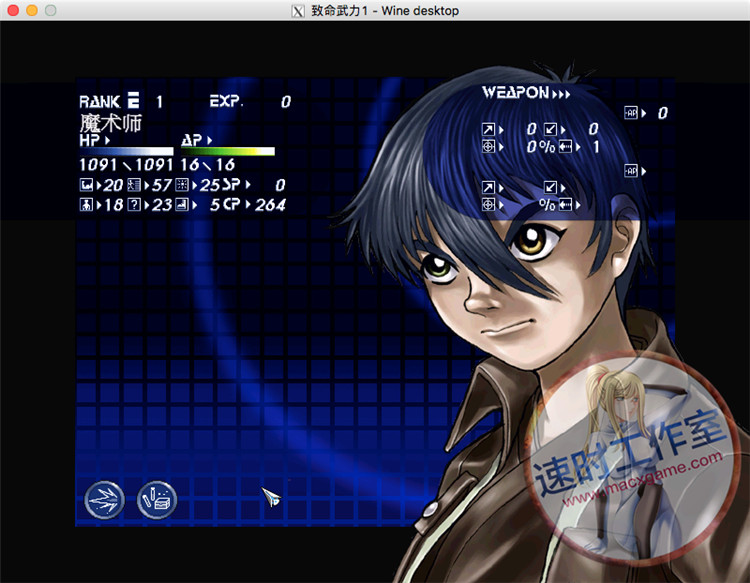Viewport: 750px width, 583px height.
Task: Click the blue HP gauge bar
Action: [x=127, y=151]
